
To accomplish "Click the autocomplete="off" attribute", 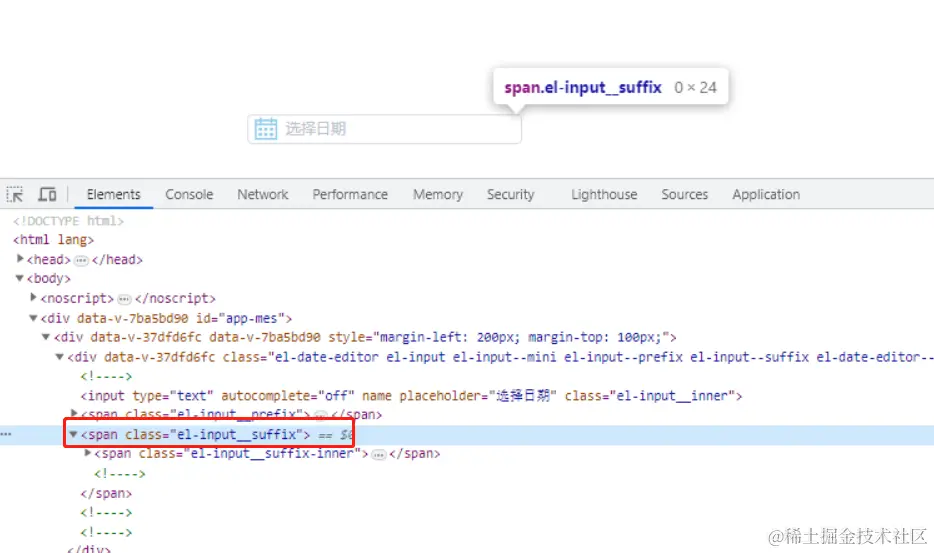I will click(288, 396).
